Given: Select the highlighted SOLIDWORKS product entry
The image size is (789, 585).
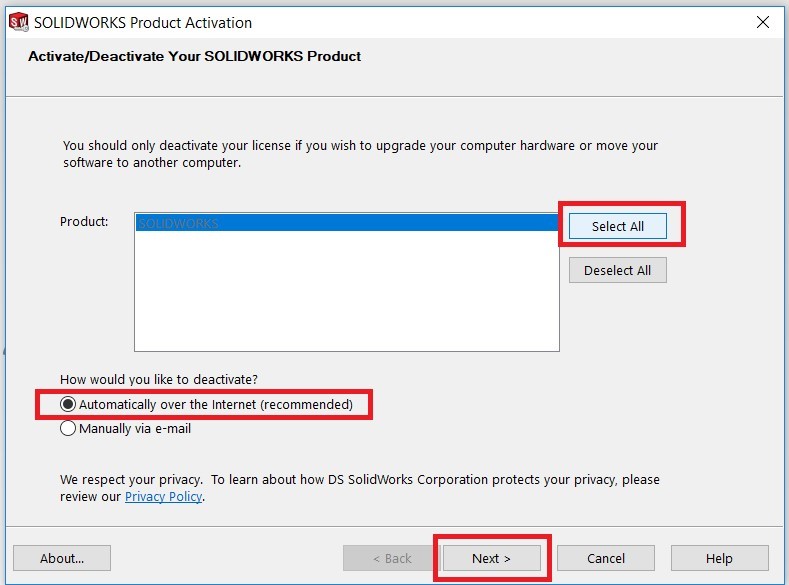Looking at the screenshot, I should pos(347,223).
